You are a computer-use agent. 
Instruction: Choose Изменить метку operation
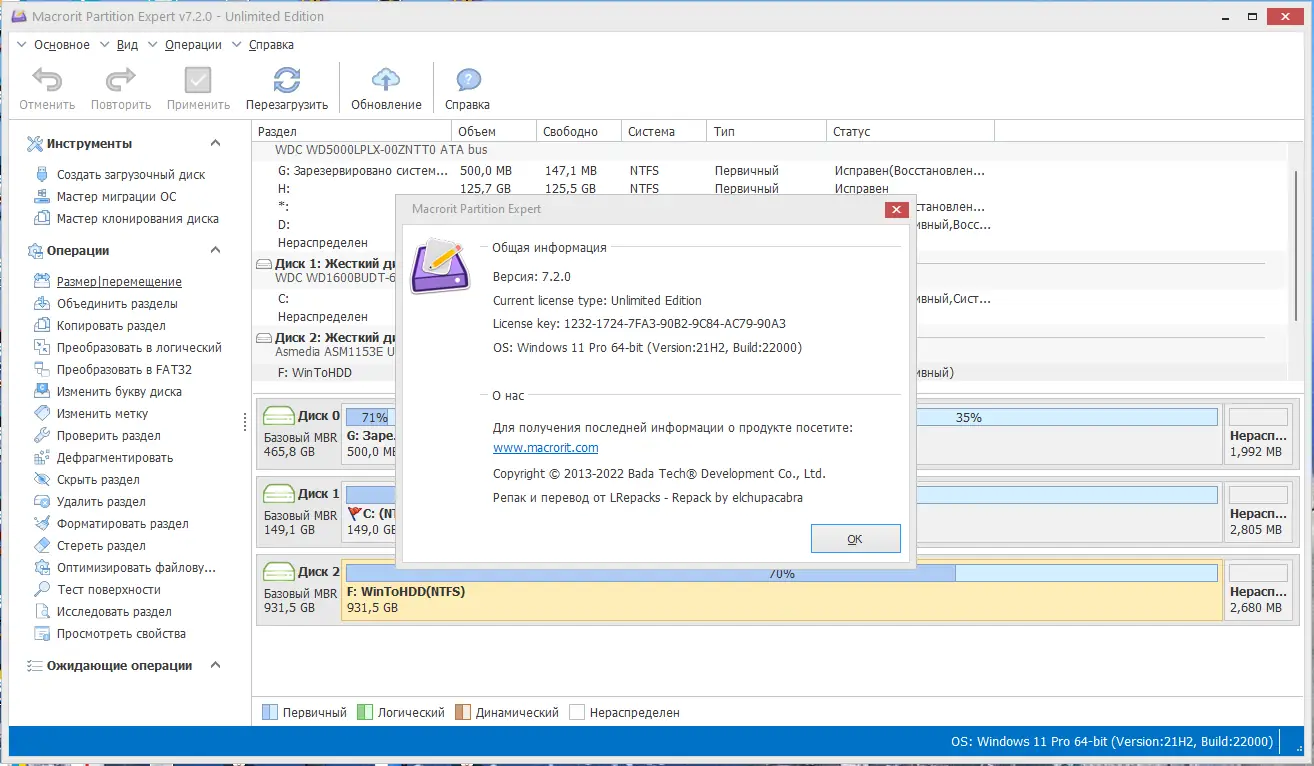coord(102,414)
